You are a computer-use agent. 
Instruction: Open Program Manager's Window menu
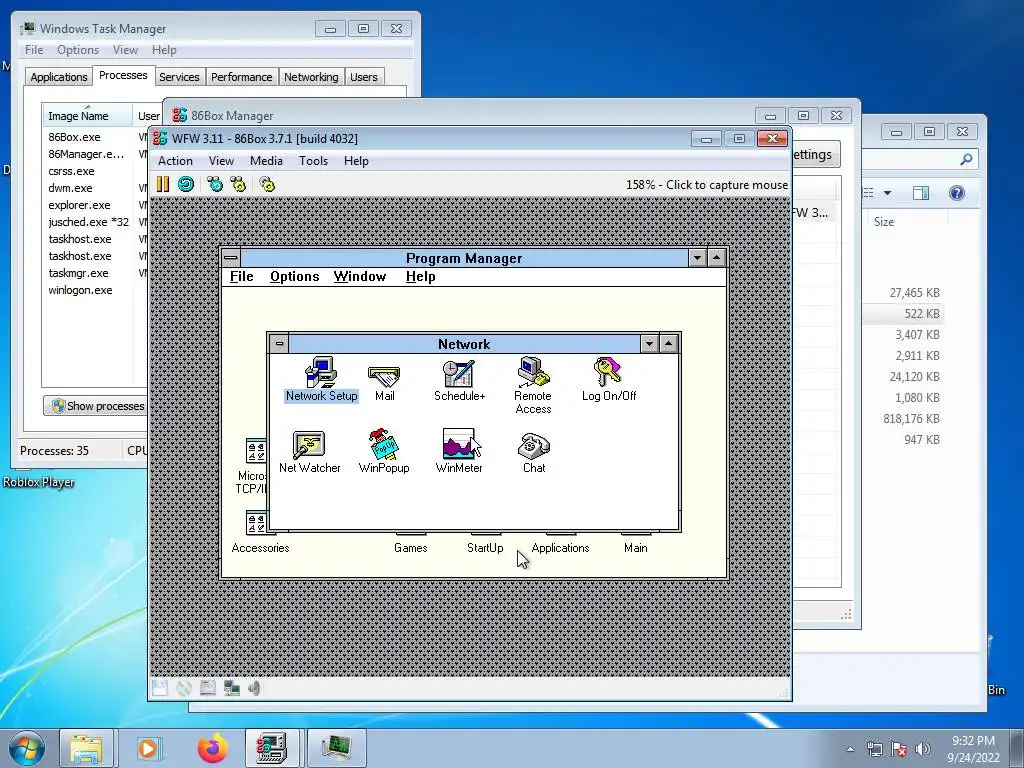(x=360, y=276)
